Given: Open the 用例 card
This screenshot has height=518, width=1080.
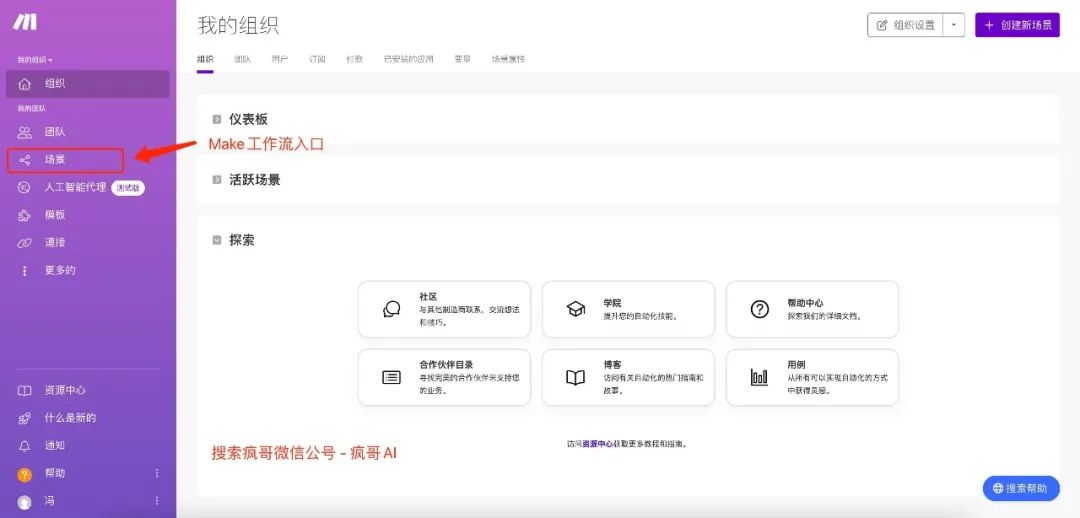Looking at the screenshot, I should 812,377.
